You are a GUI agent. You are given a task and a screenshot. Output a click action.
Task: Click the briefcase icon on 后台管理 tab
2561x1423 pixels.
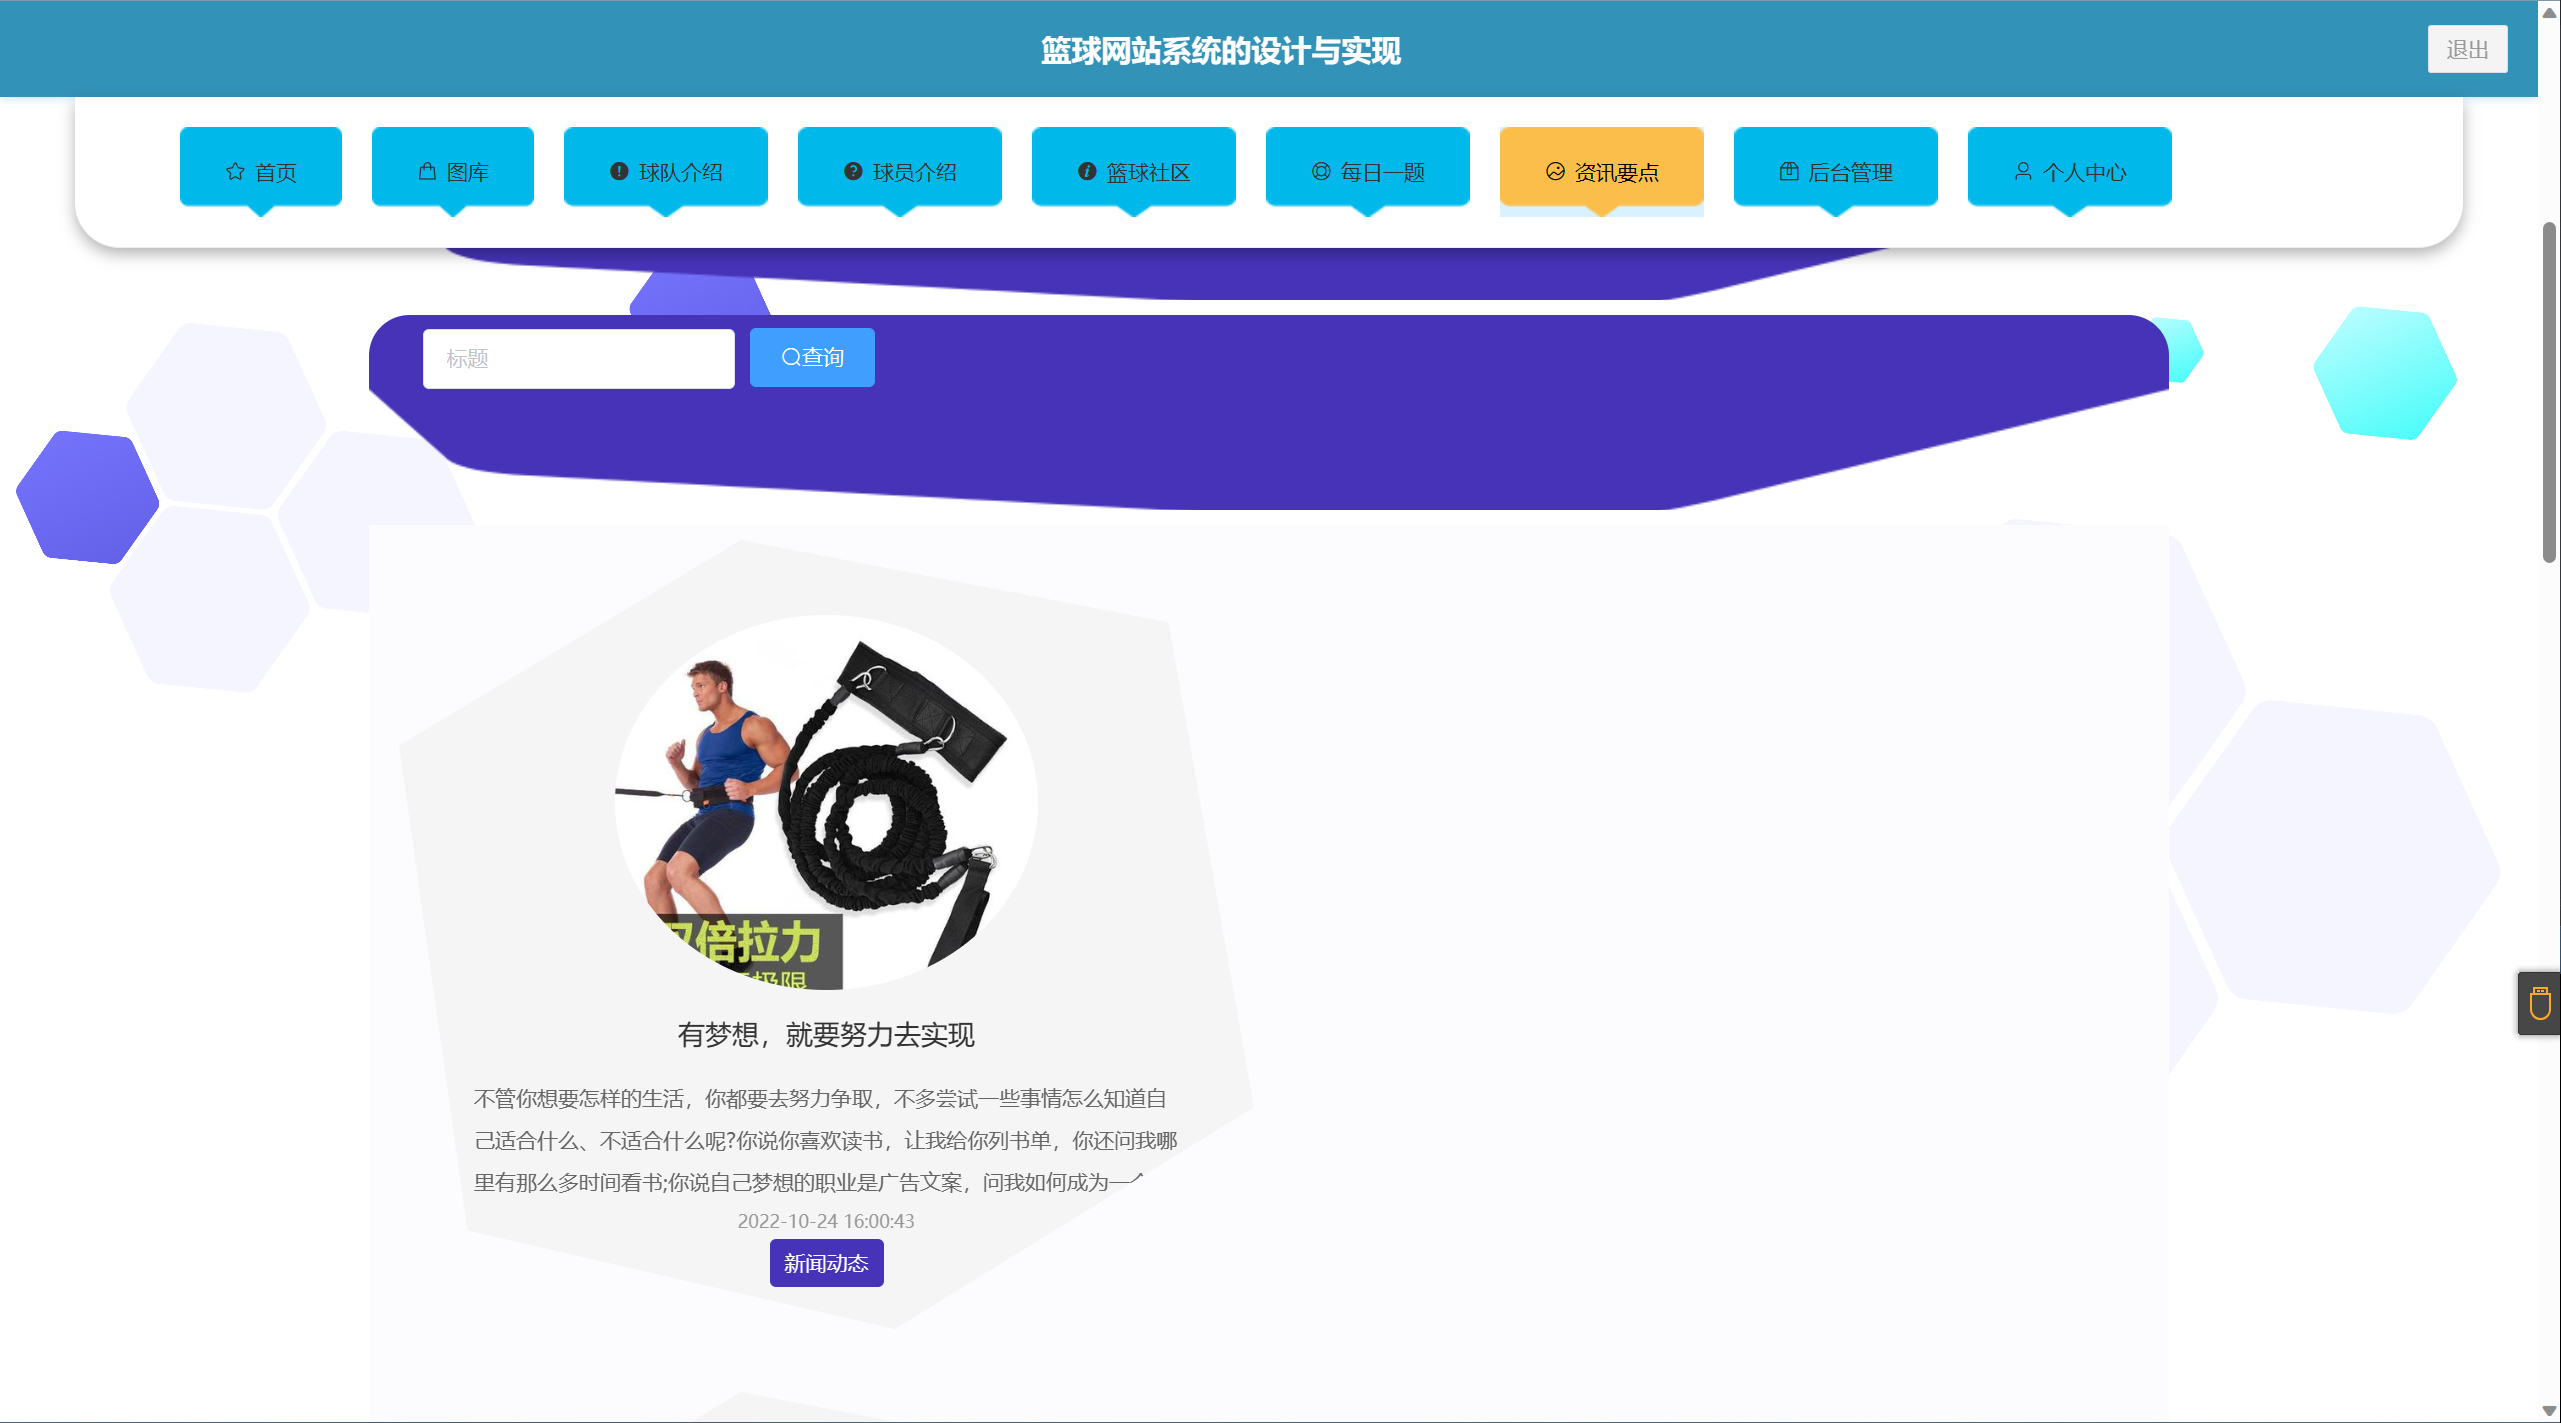tap(1788, 171)
